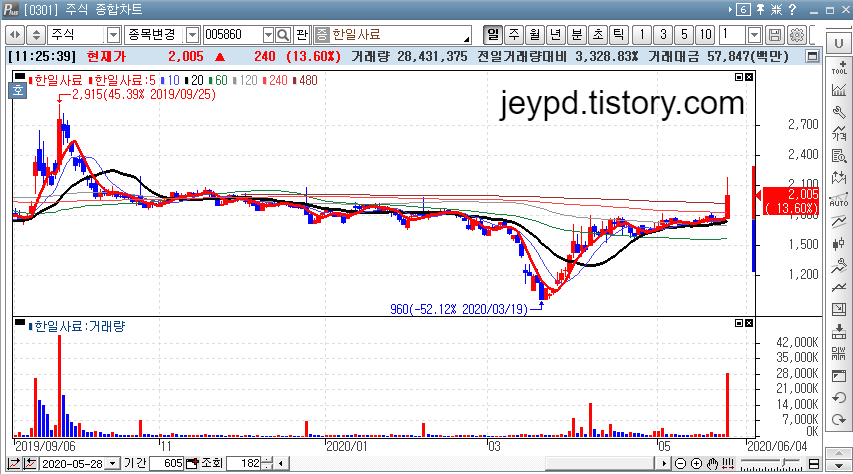This screenshot has height=474, width=853.
Task: Click the zoom in plus icon
Action: click(x=696, y=464)
